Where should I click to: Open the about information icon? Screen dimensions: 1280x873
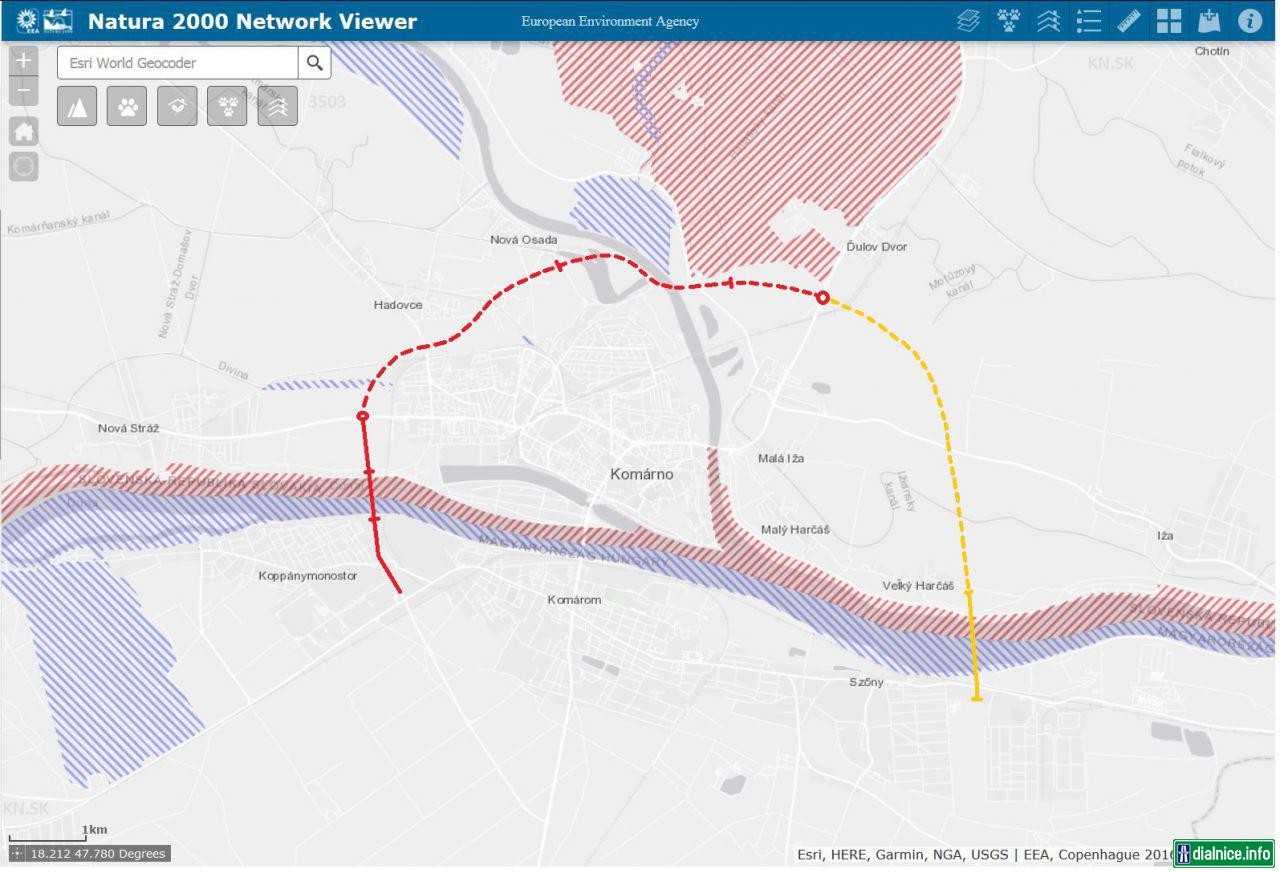click(1250, 20)
